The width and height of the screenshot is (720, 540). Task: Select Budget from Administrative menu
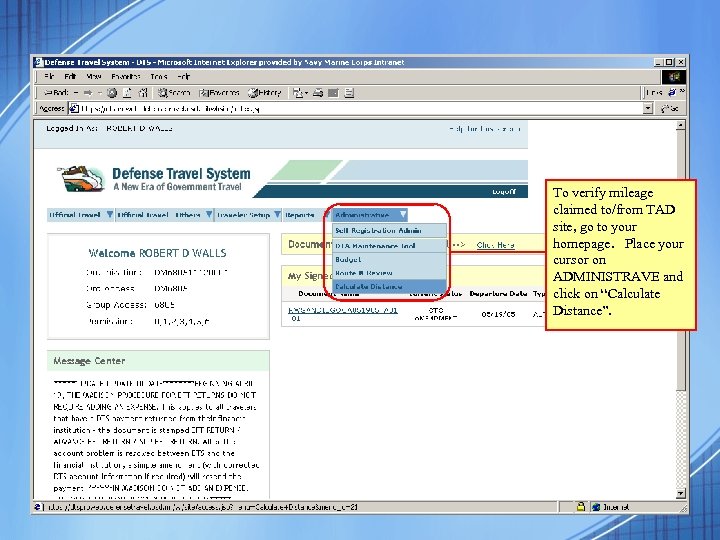click(389, 259)
